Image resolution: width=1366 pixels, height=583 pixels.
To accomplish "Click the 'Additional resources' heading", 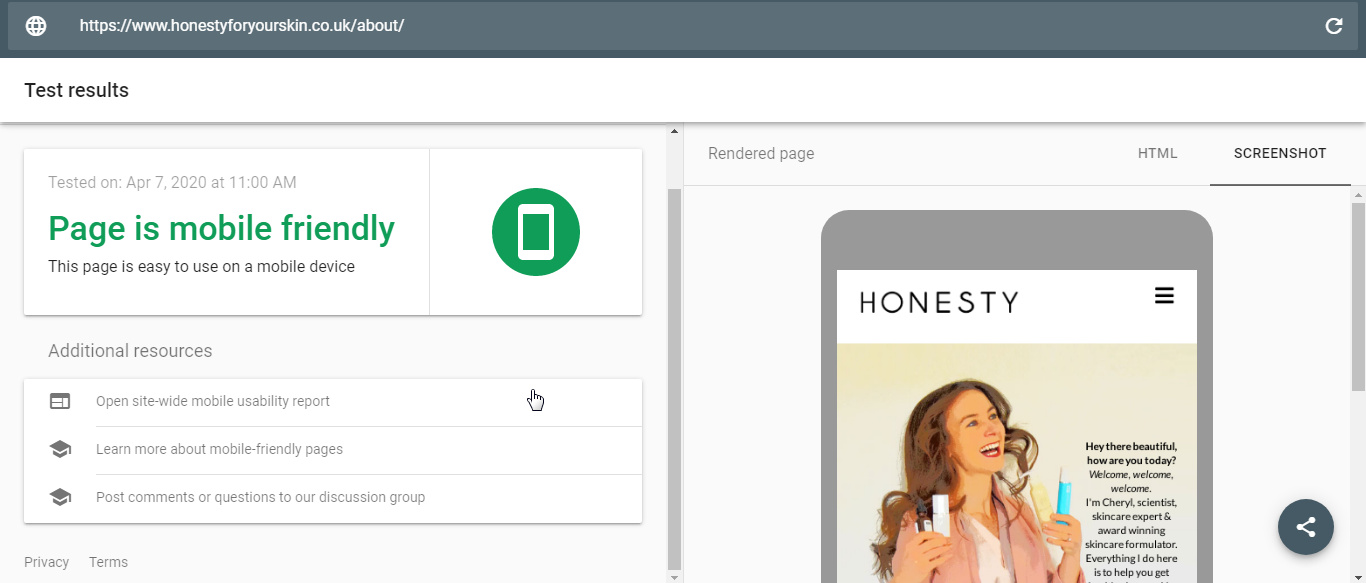I will coord(130,351).
